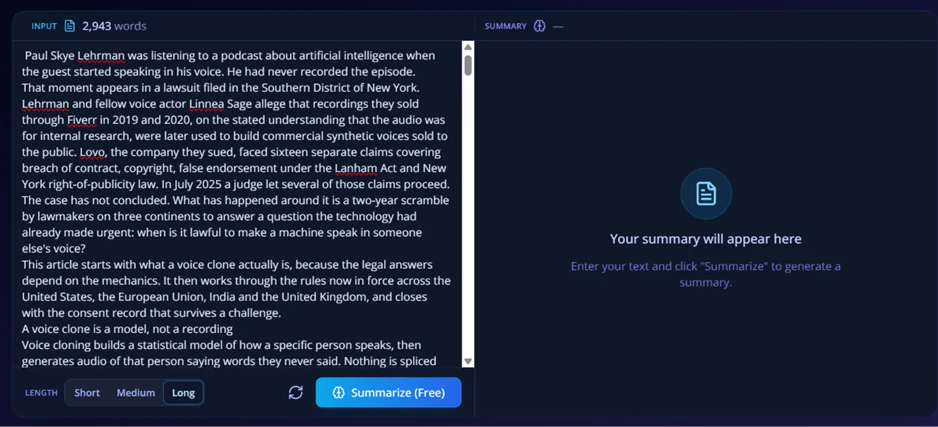Select Medium summary length
938x427 pixels.
(136, 393)
